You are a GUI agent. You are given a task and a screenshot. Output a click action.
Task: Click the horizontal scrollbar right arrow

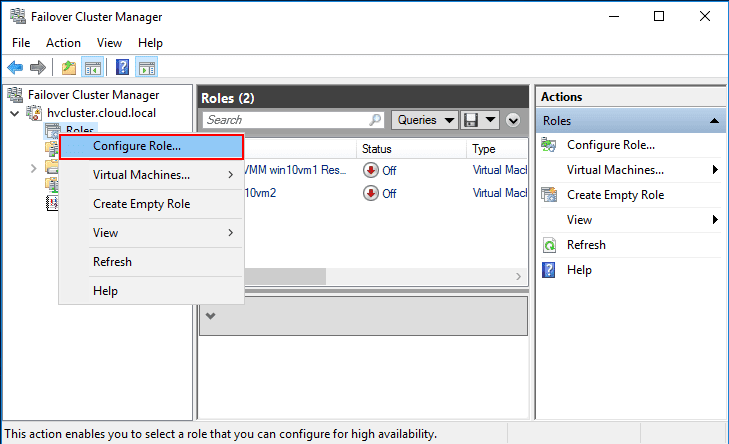[x=519, y=276]
